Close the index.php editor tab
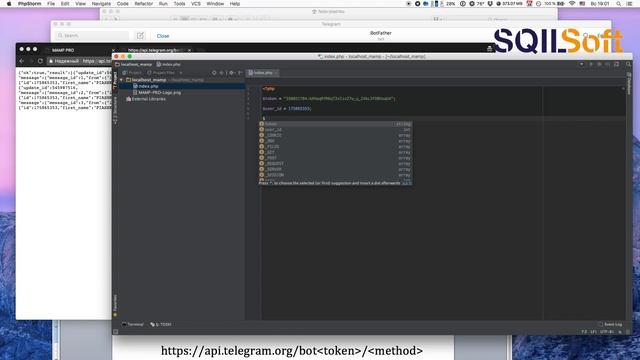The height and width of the screenshot is (360, 640). [276, 73]
